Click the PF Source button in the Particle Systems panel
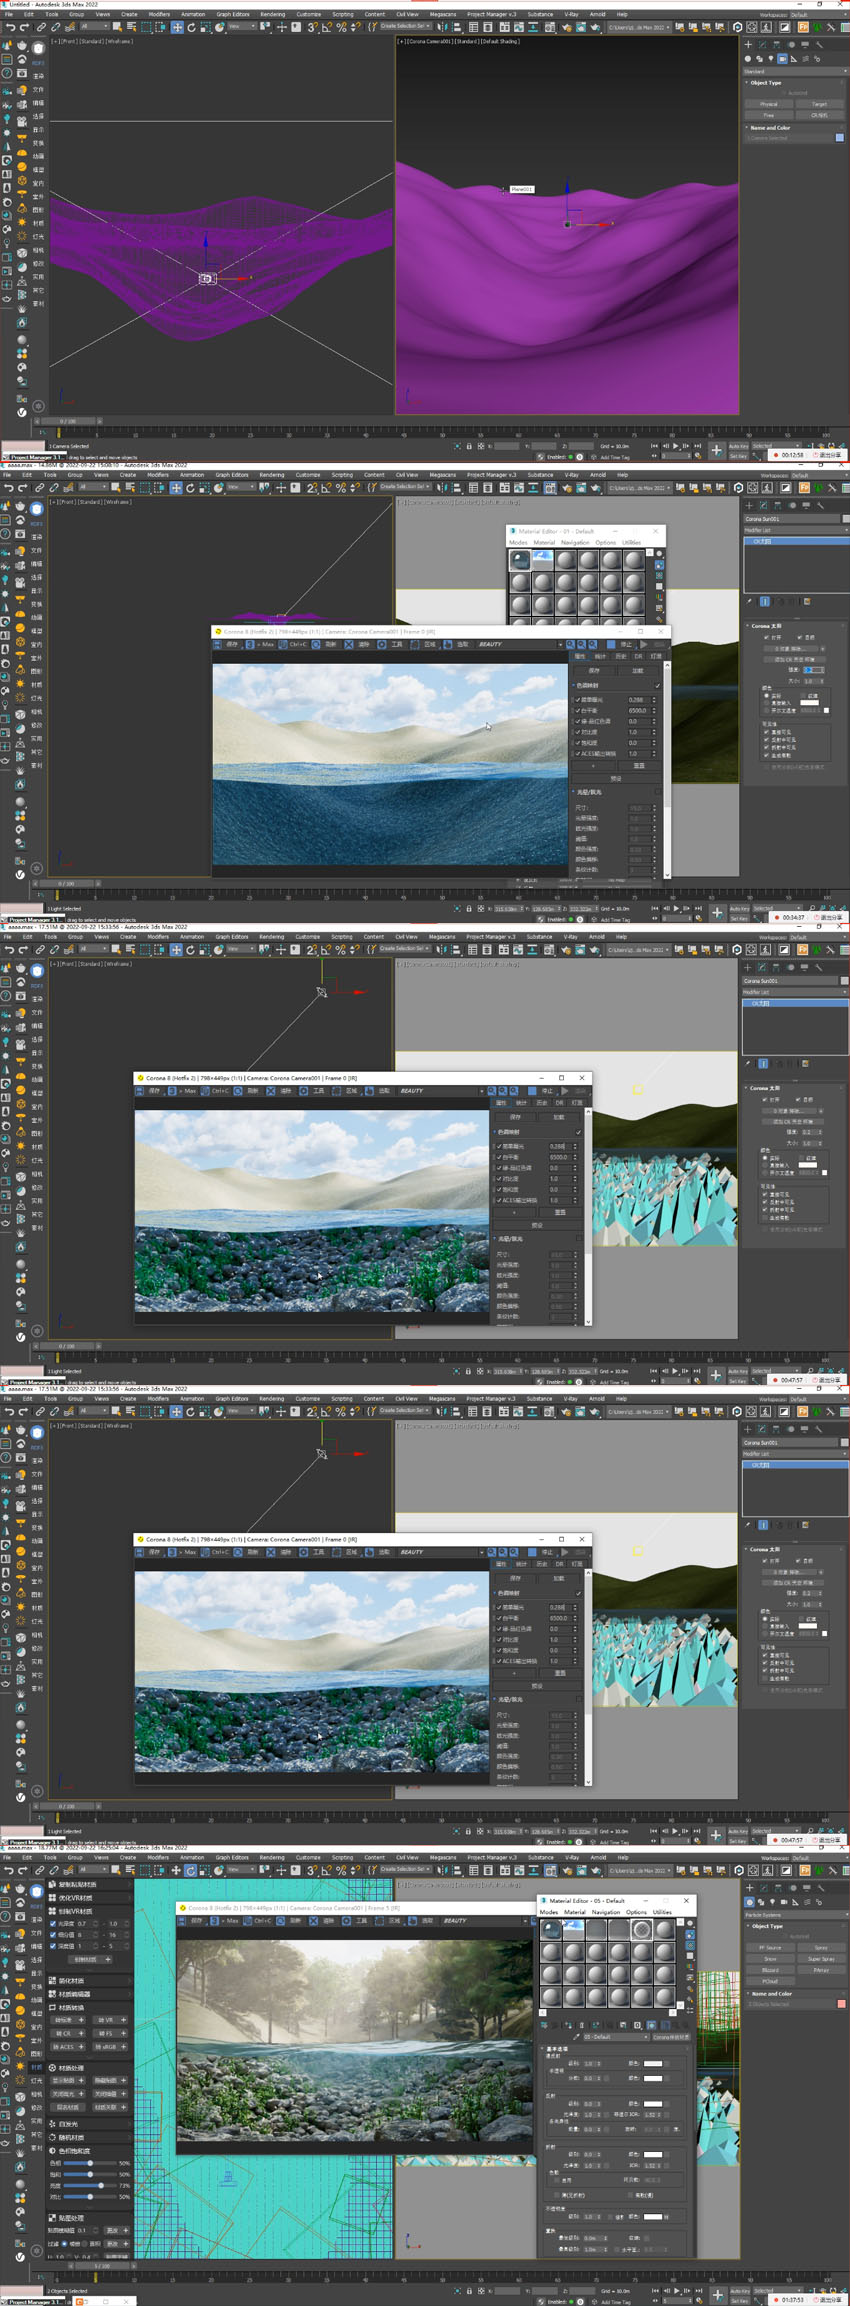Image resolution: width=850 pixels, height=2306 pixels. tap(770, 1947)
